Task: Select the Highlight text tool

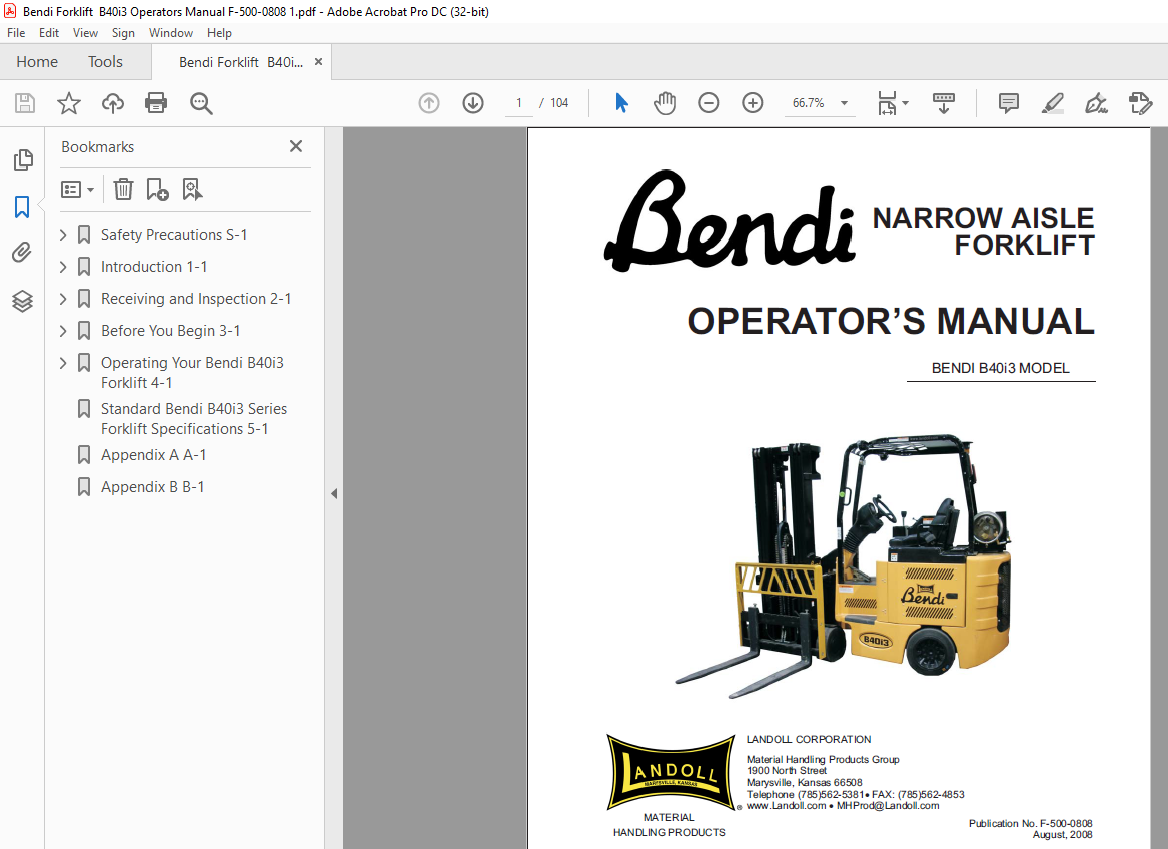Action: click(1053, 103)
